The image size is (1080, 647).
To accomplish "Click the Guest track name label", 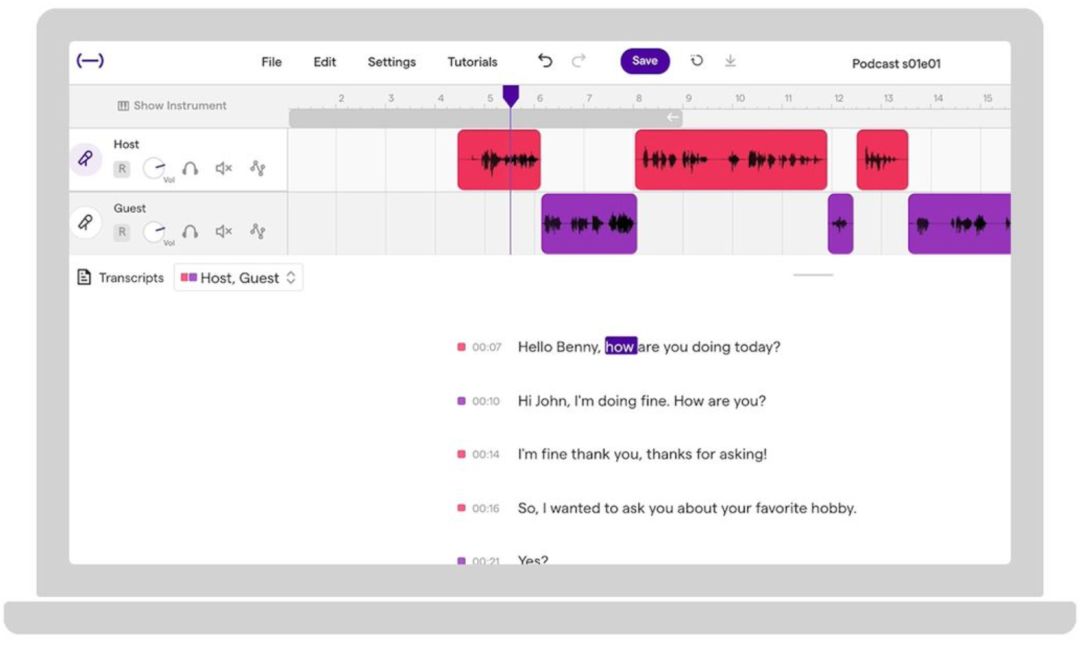I will tap(129, 208).
